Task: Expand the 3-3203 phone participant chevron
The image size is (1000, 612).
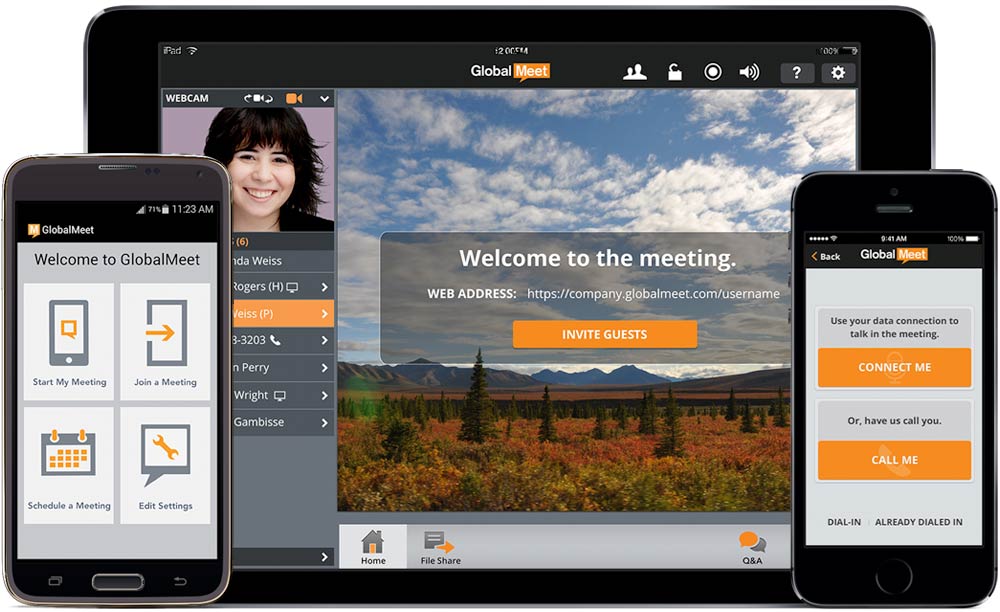Action: [325, 340]
